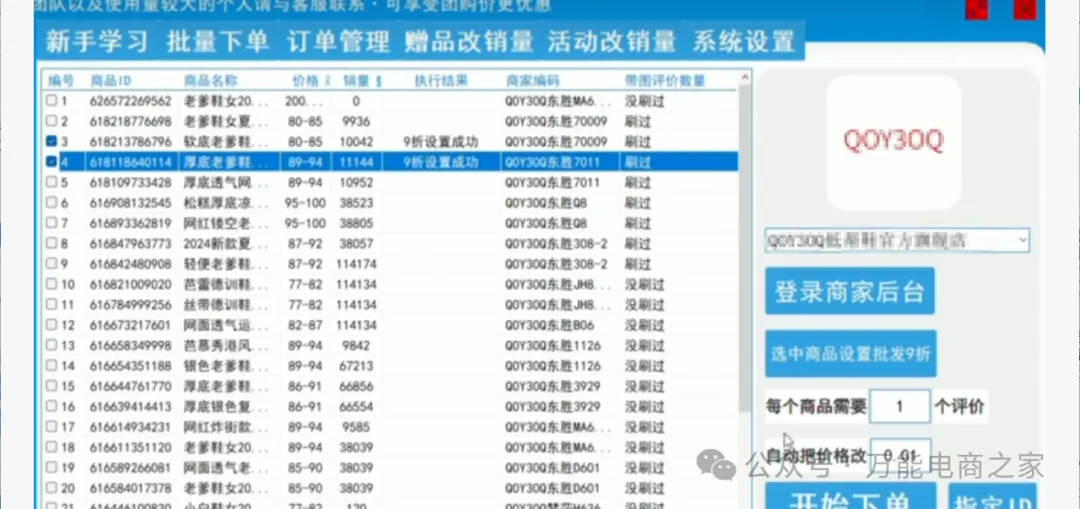The height and width of the screenshot is (509, 1080).
Task: Click the product list vertical scrollbar
Action: click(x=744, y=250)
